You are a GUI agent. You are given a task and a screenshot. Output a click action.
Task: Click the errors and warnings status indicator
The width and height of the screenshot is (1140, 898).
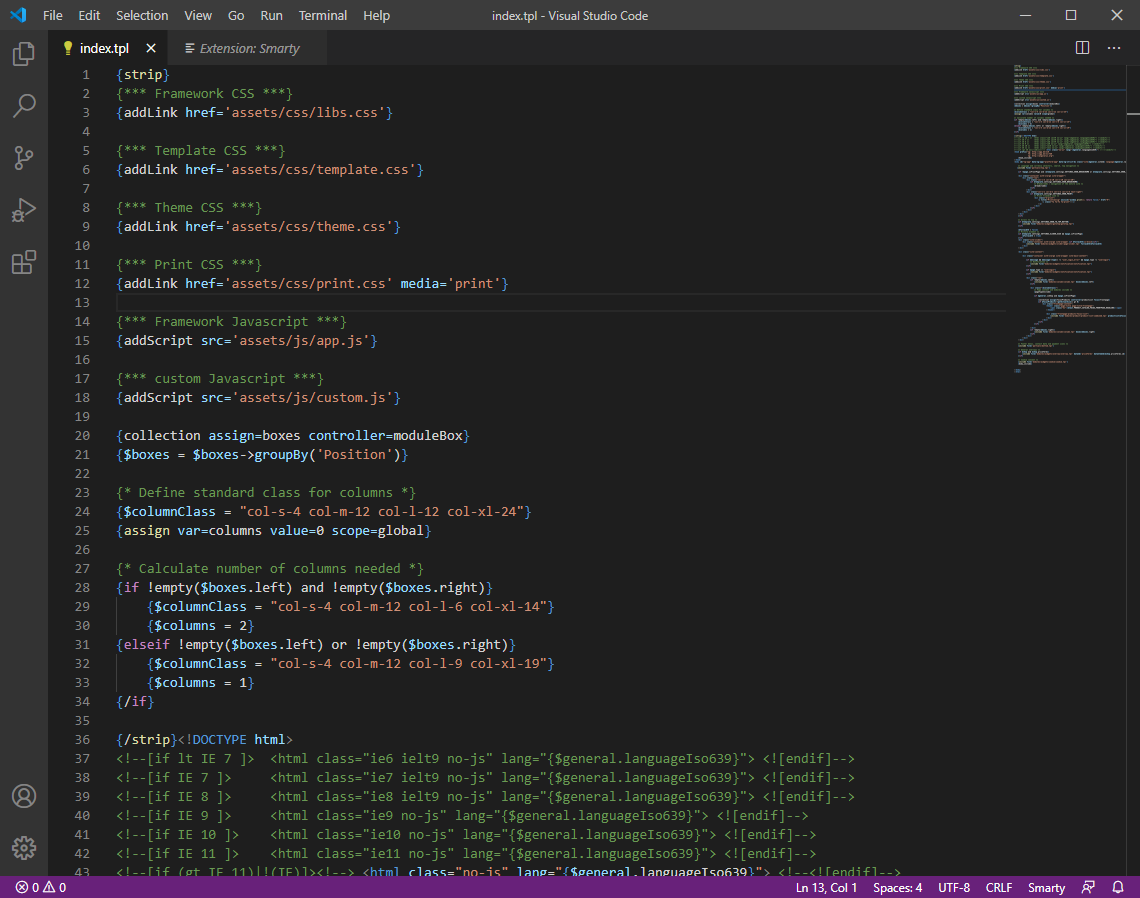[41, 887]
